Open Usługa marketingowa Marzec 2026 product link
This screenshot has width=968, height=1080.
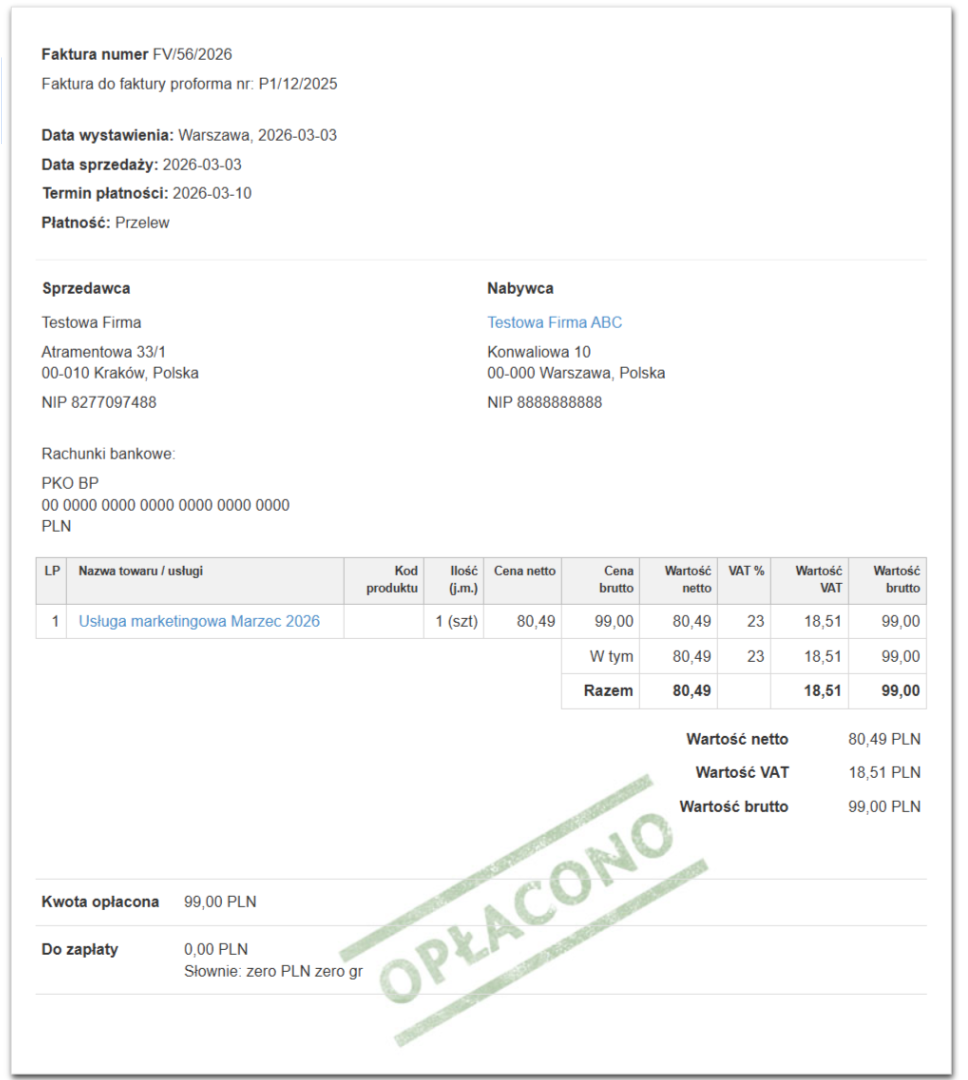[199, 621]
